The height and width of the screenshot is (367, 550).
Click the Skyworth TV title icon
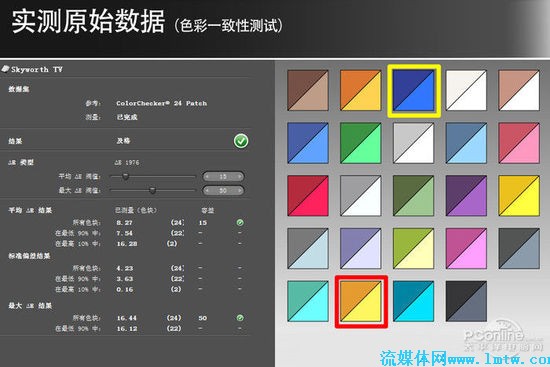[x=5, y=69]
